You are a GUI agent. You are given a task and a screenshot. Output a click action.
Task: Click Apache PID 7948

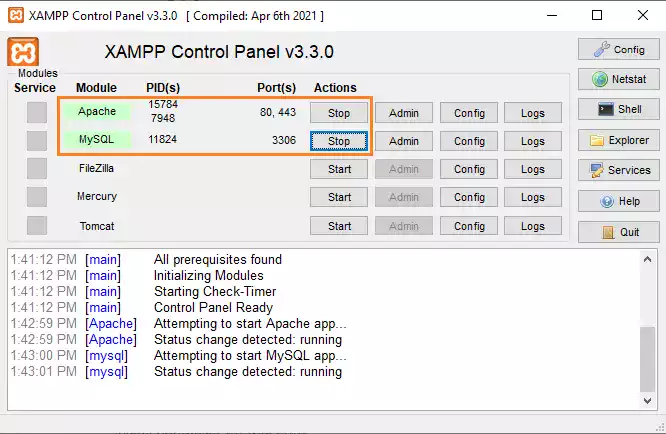pos(163,118)
